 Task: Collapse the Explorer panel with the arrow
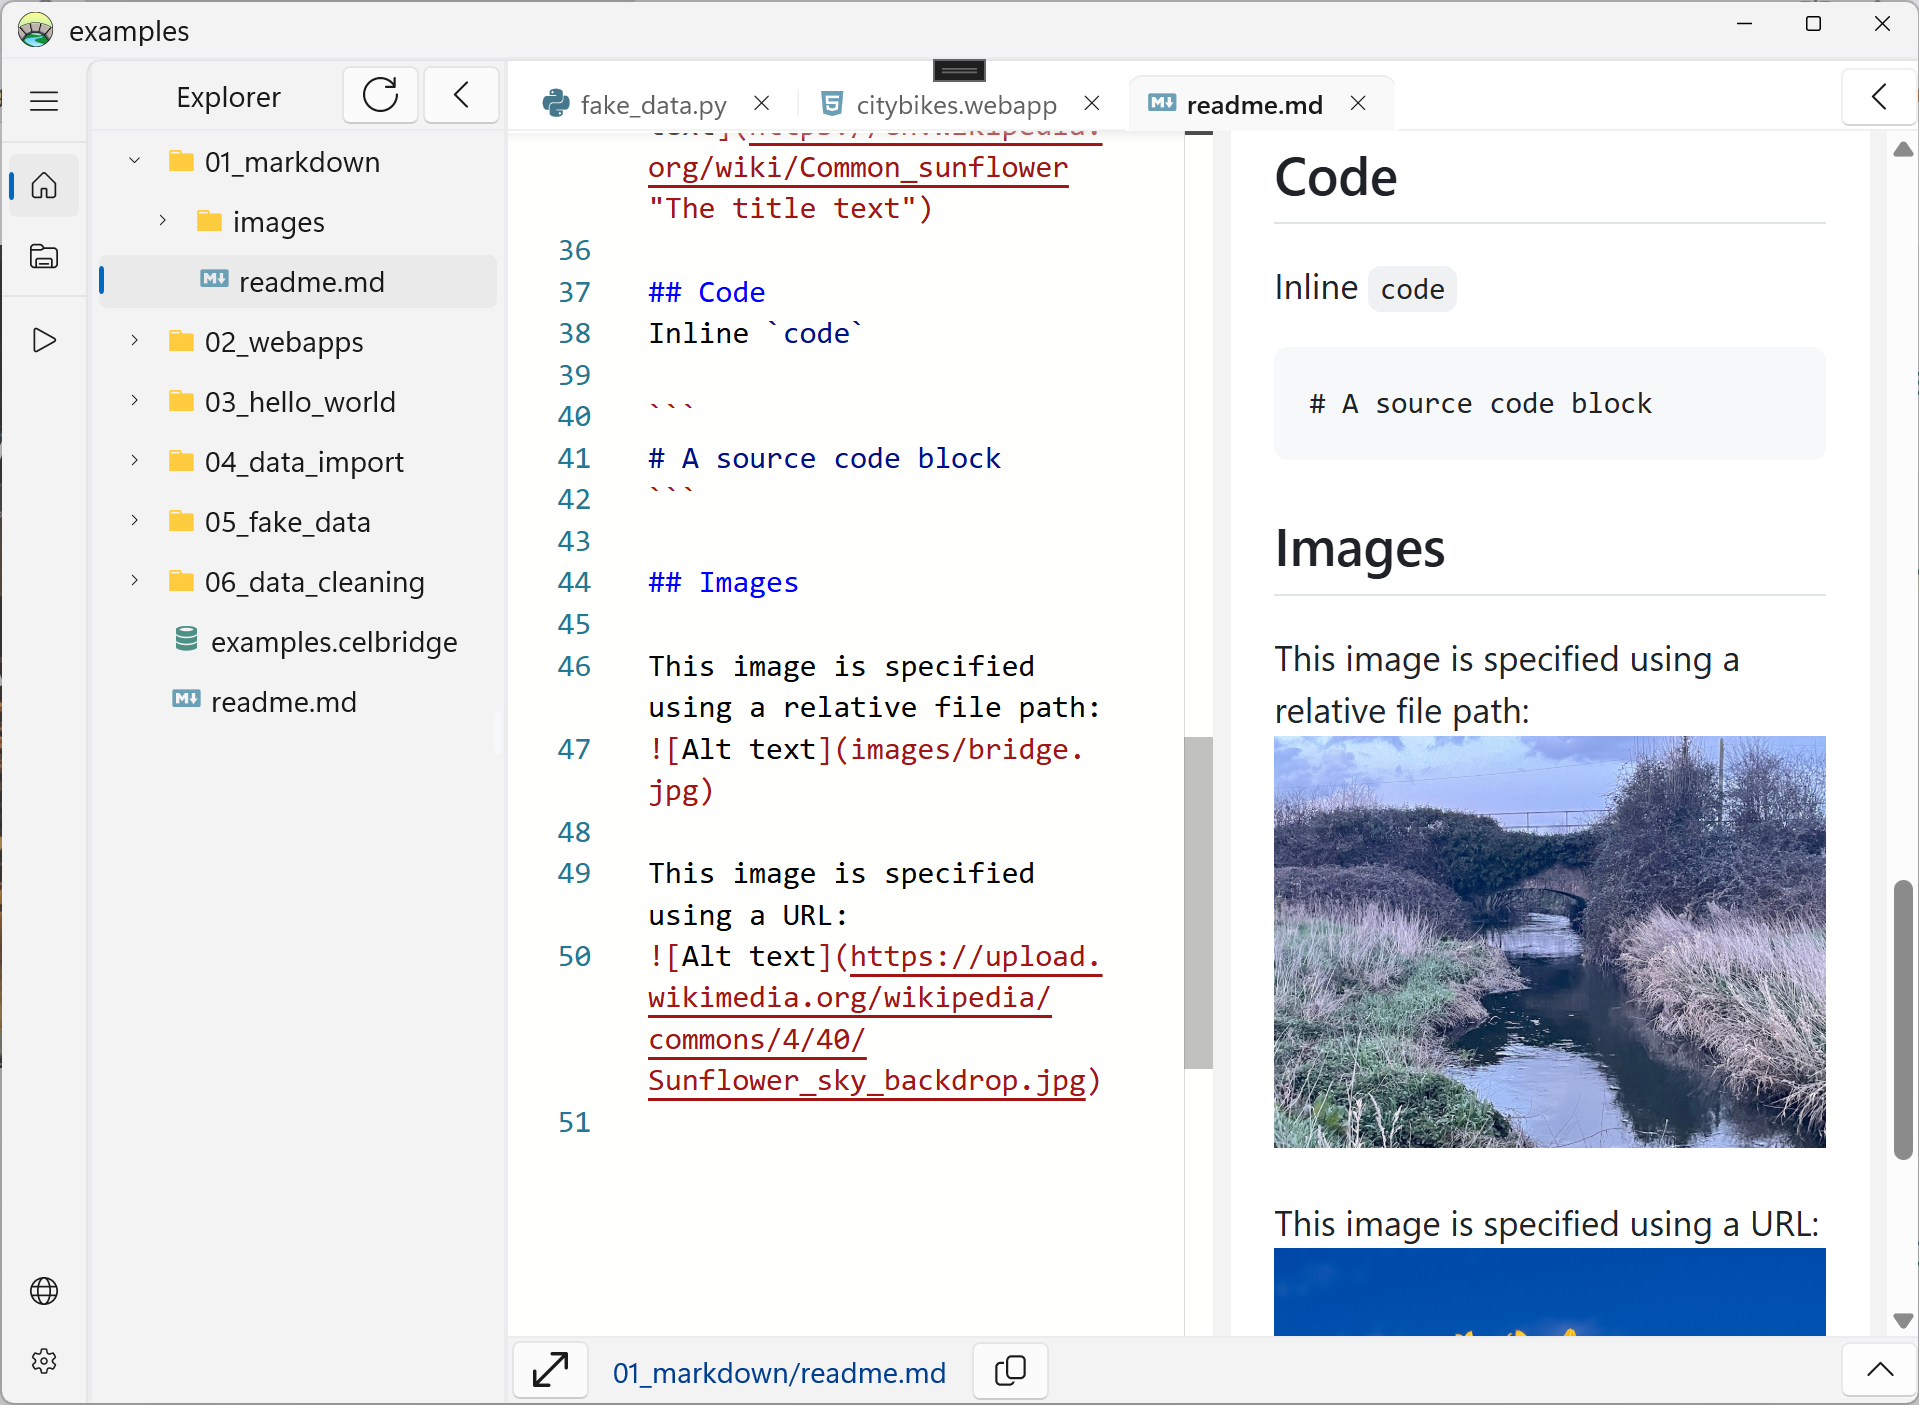click(461, 96)
